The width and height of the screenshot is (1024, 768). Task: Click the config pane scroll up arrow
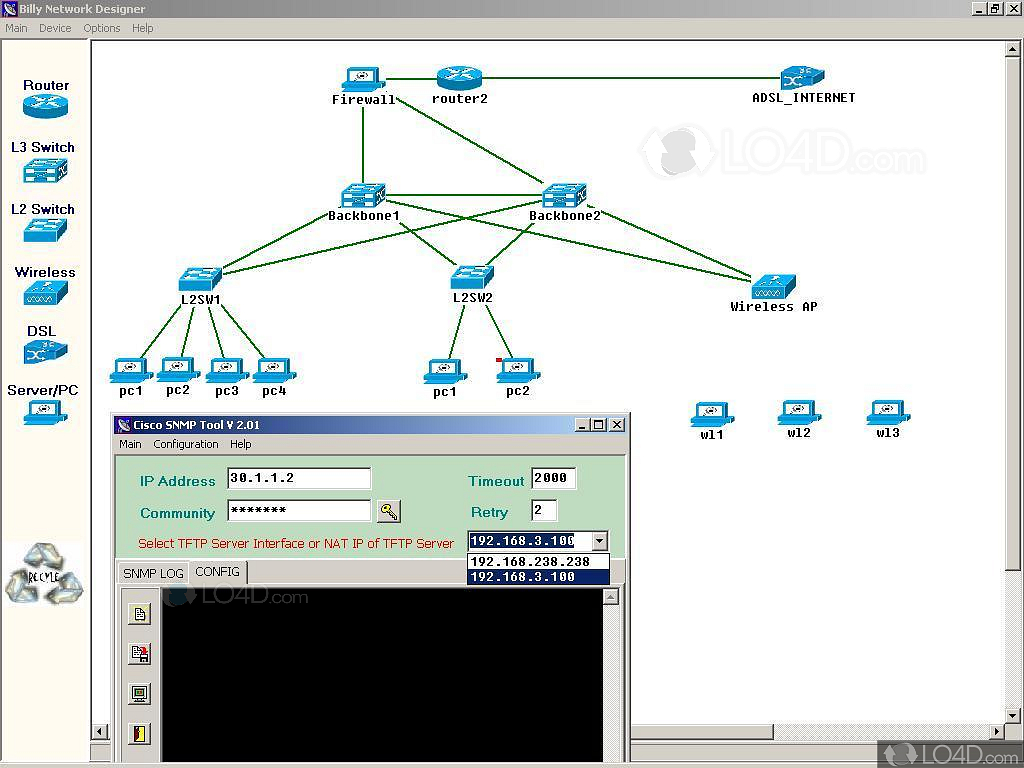[611, 596]
